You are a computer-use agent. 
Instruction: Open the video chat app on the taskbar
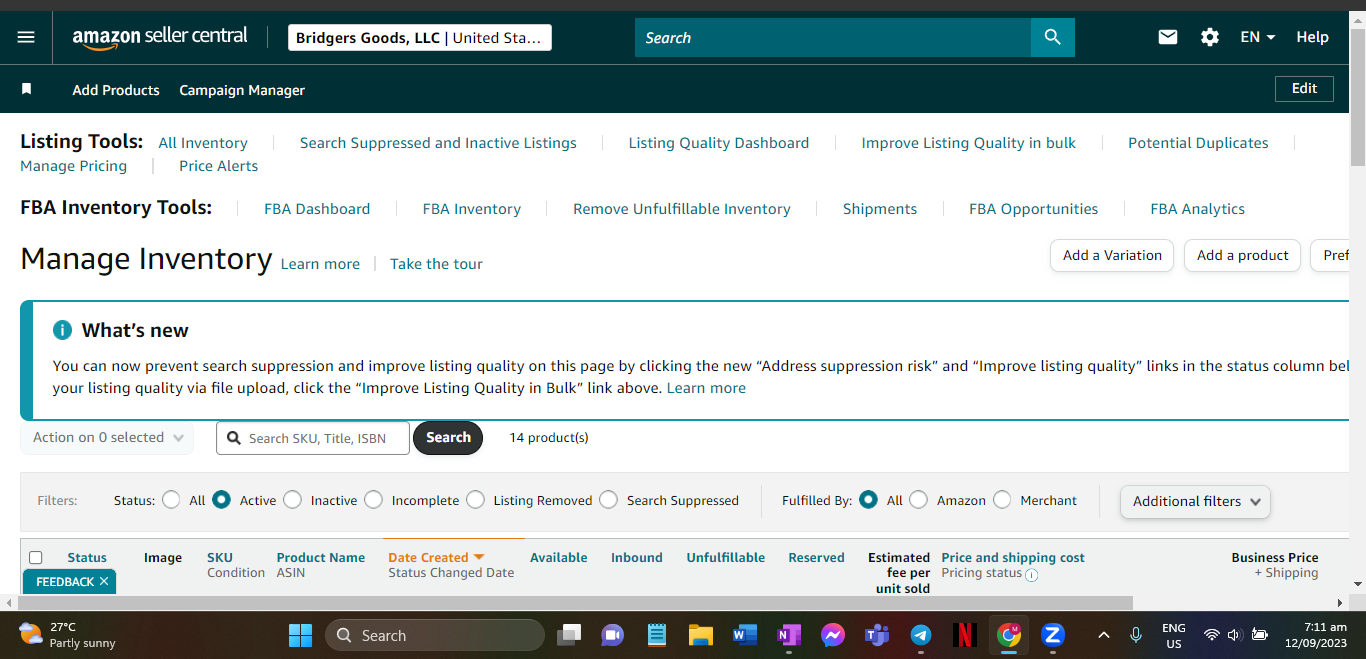(613, 635)
